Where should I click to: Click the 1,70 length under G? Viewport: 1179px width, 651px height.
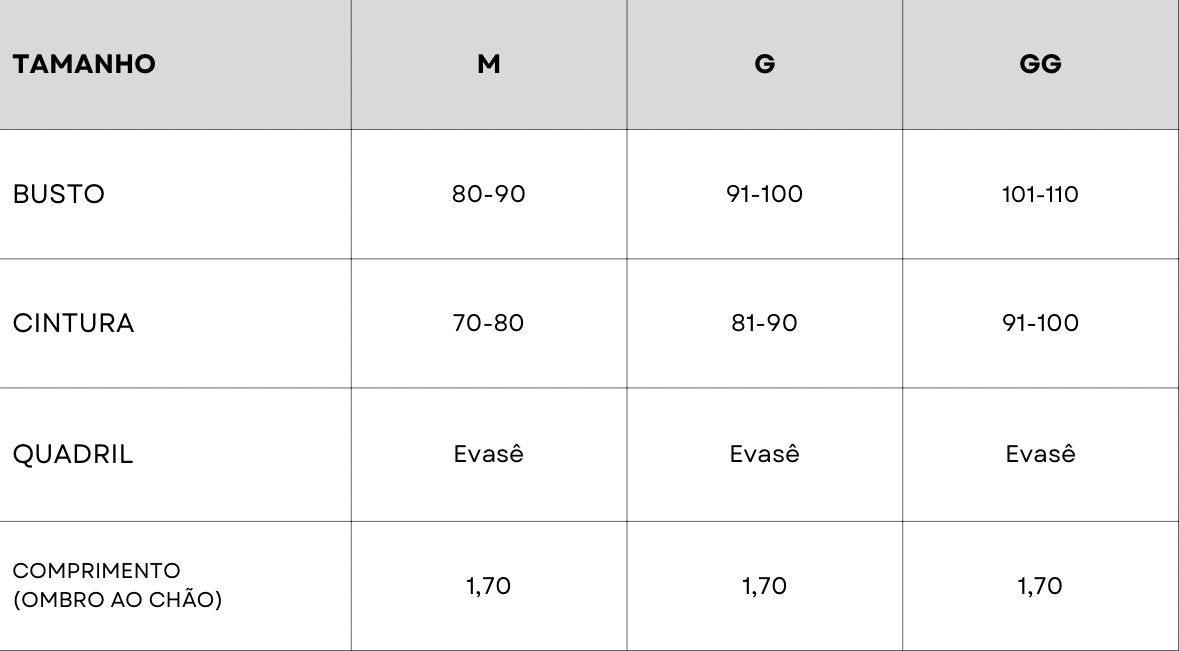(x=765, y=586)
